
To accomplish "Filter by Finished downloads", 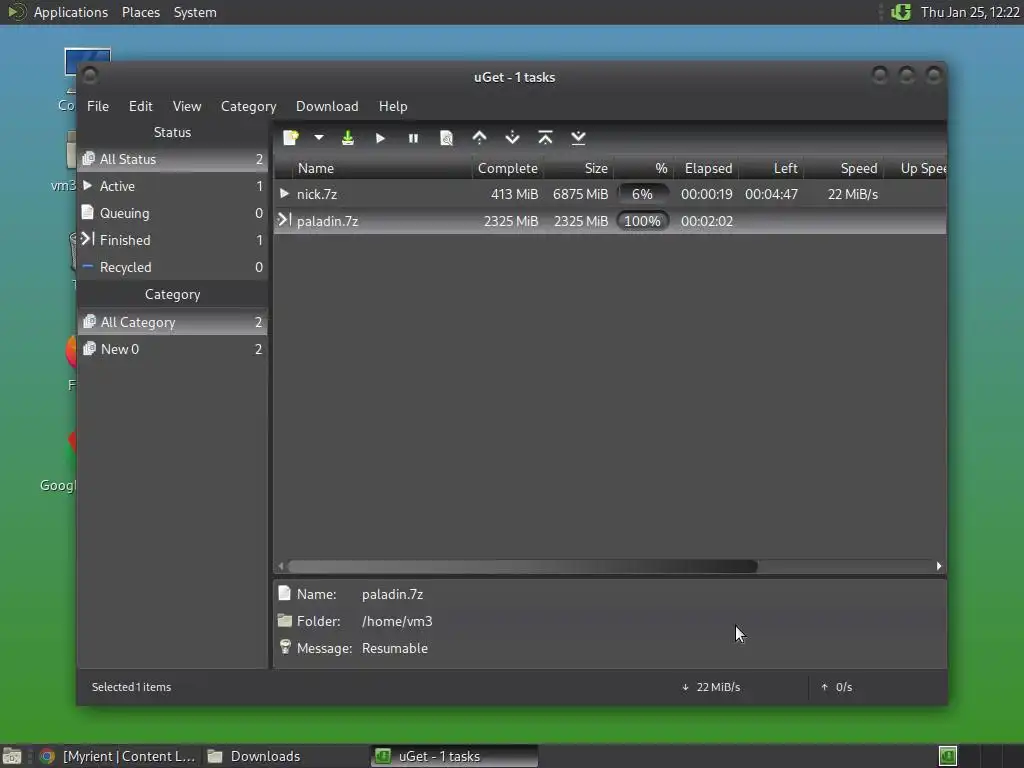I will [172, 240].
